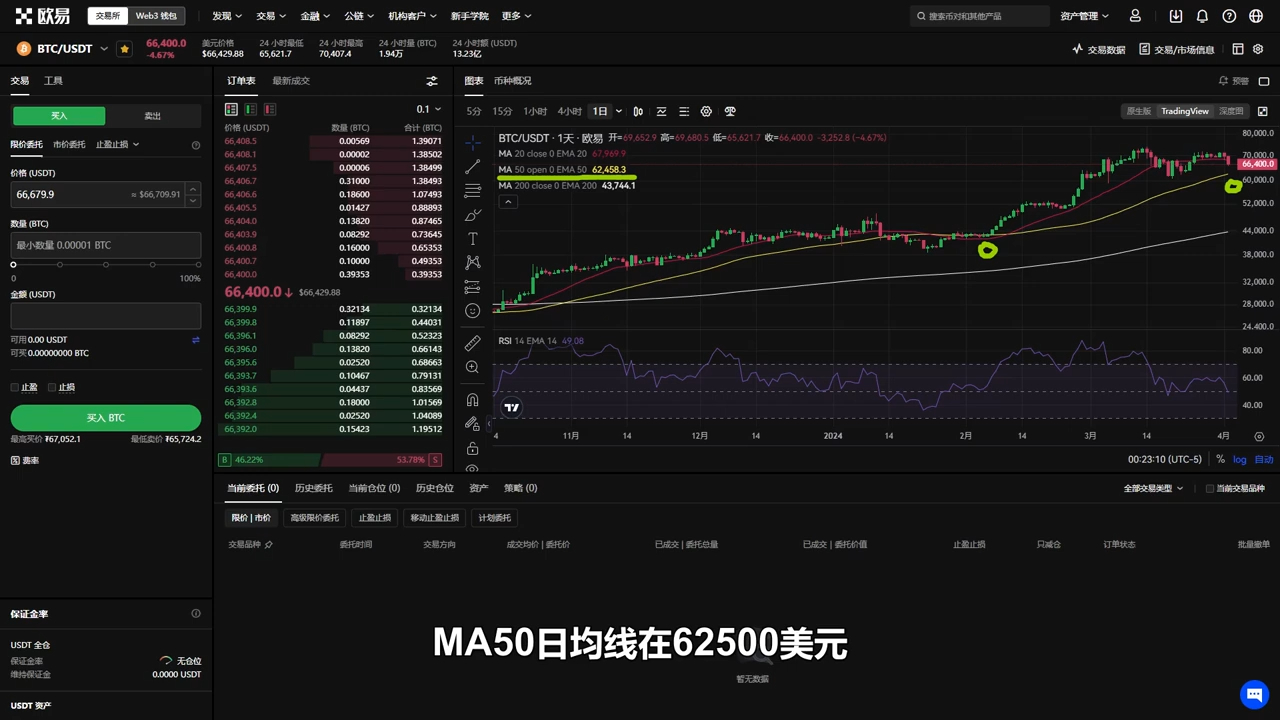Open chart settings gear icon
The width and height of the screenshot is (1280, 720).
[706, 111]
